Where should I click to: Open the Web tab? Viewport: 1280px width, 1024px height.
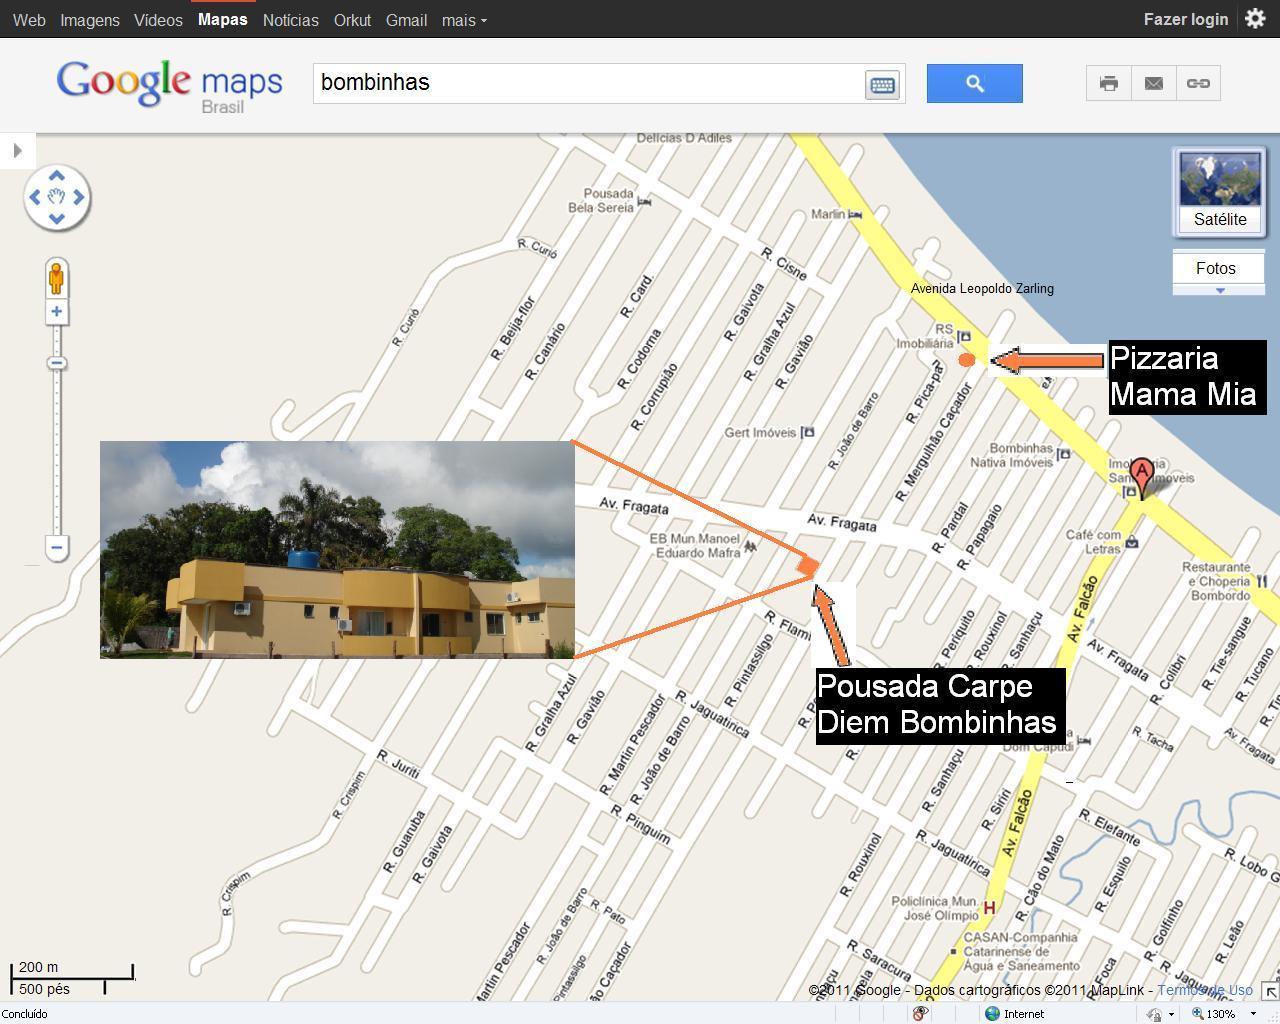29,20
